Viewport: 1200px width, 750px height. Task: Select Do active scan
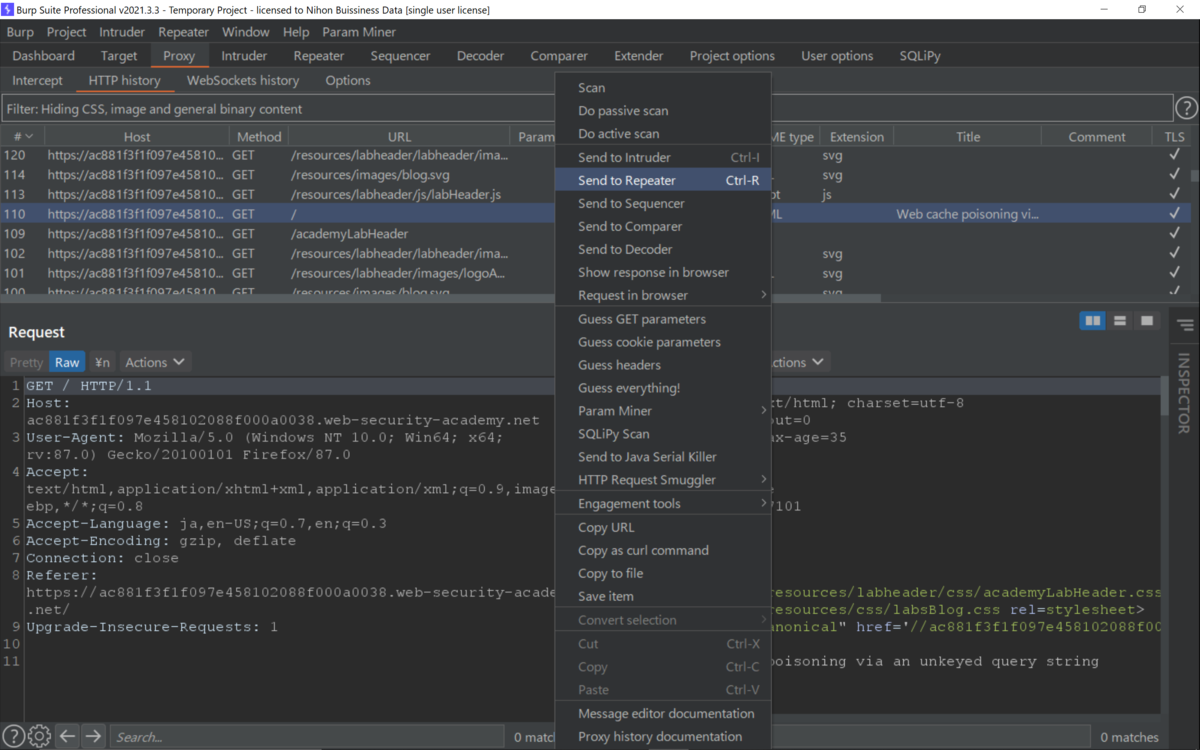(663, 134)
